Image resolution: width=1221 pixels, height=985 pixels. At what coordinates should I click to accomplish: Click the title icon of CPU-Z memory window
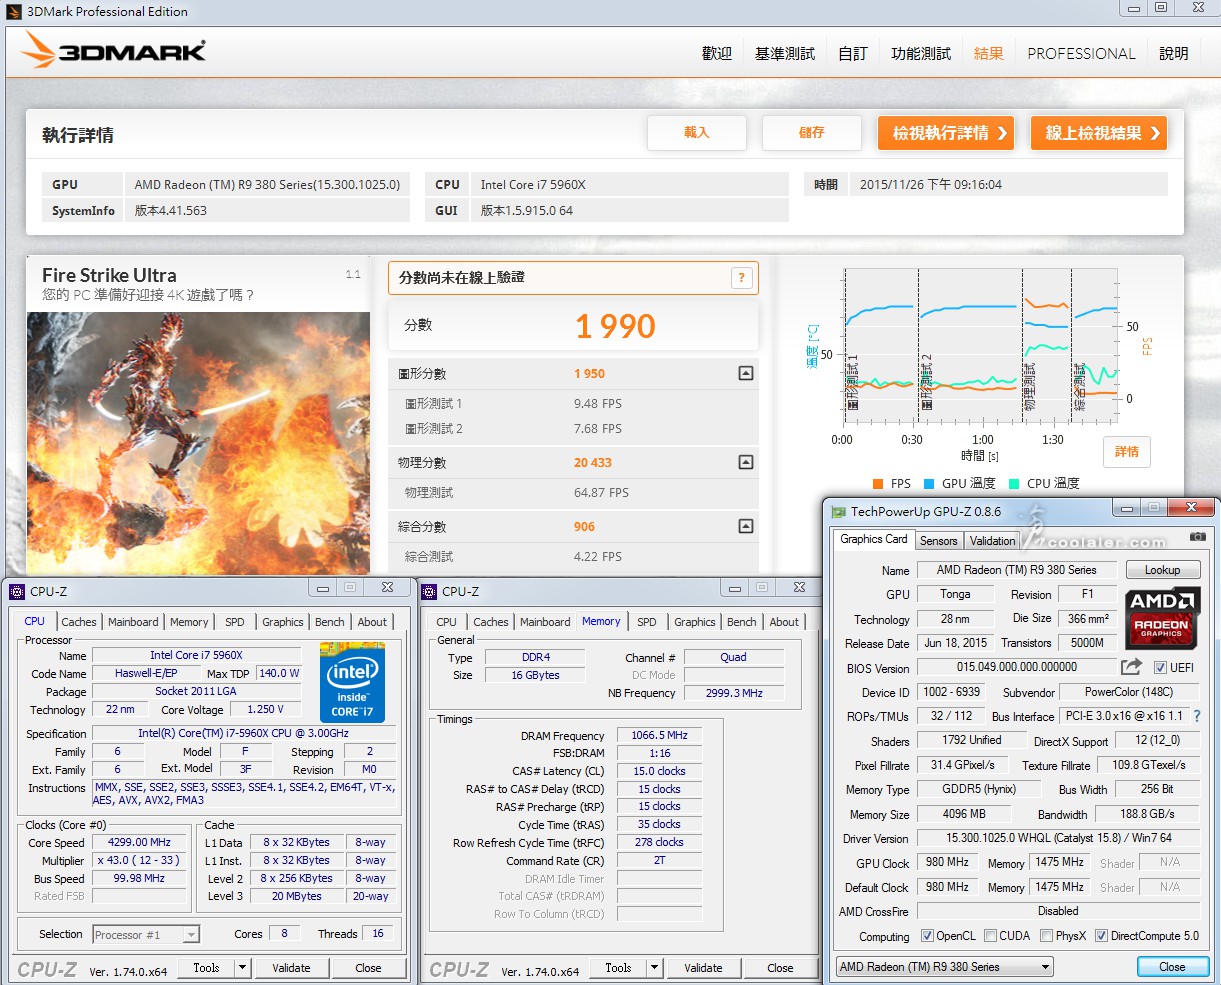tap(429, 591)
